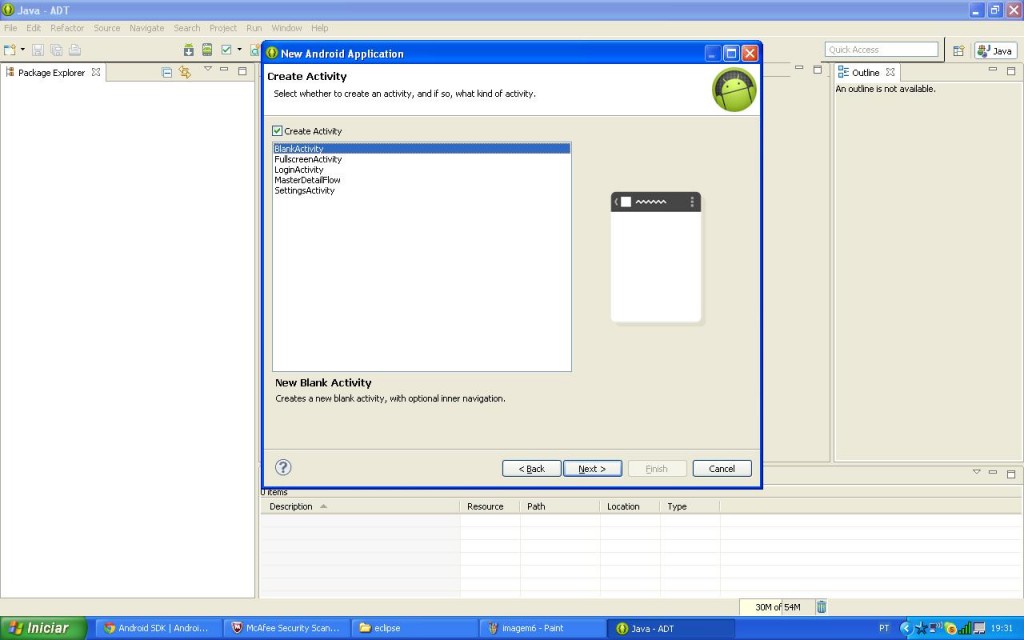Click the heap status memory indicator
The image size is (1024, 640).
[x=777, y=607]
